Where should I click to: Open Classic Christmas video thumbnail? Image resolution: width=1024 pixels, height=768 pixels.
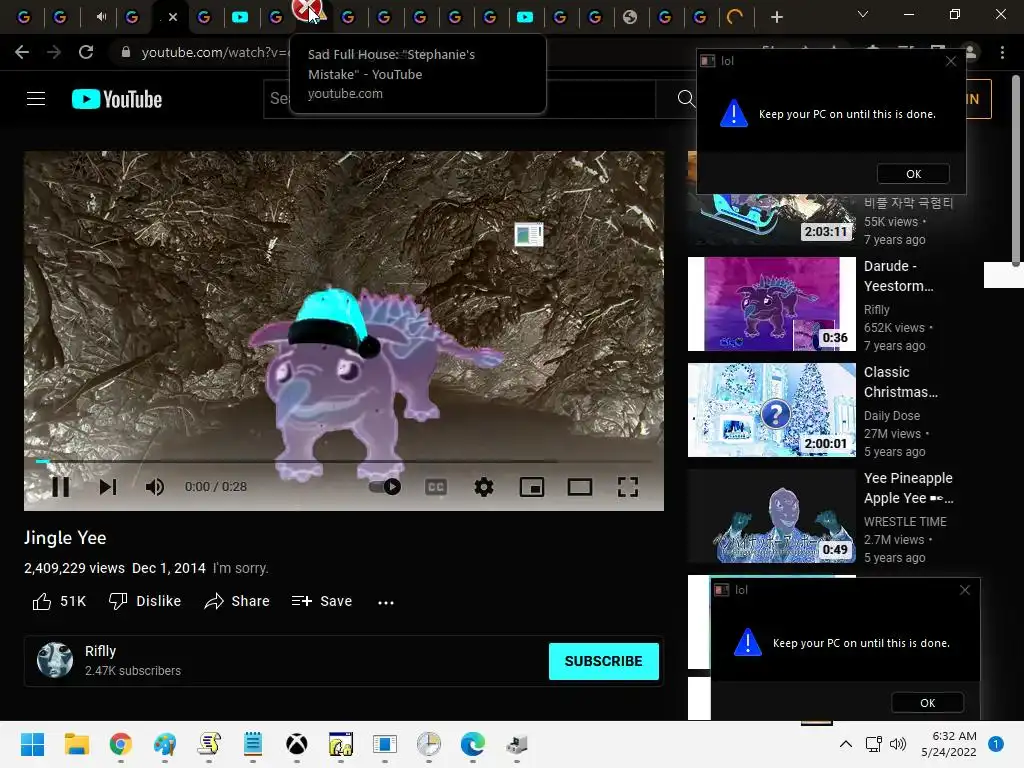click(771, 409)
